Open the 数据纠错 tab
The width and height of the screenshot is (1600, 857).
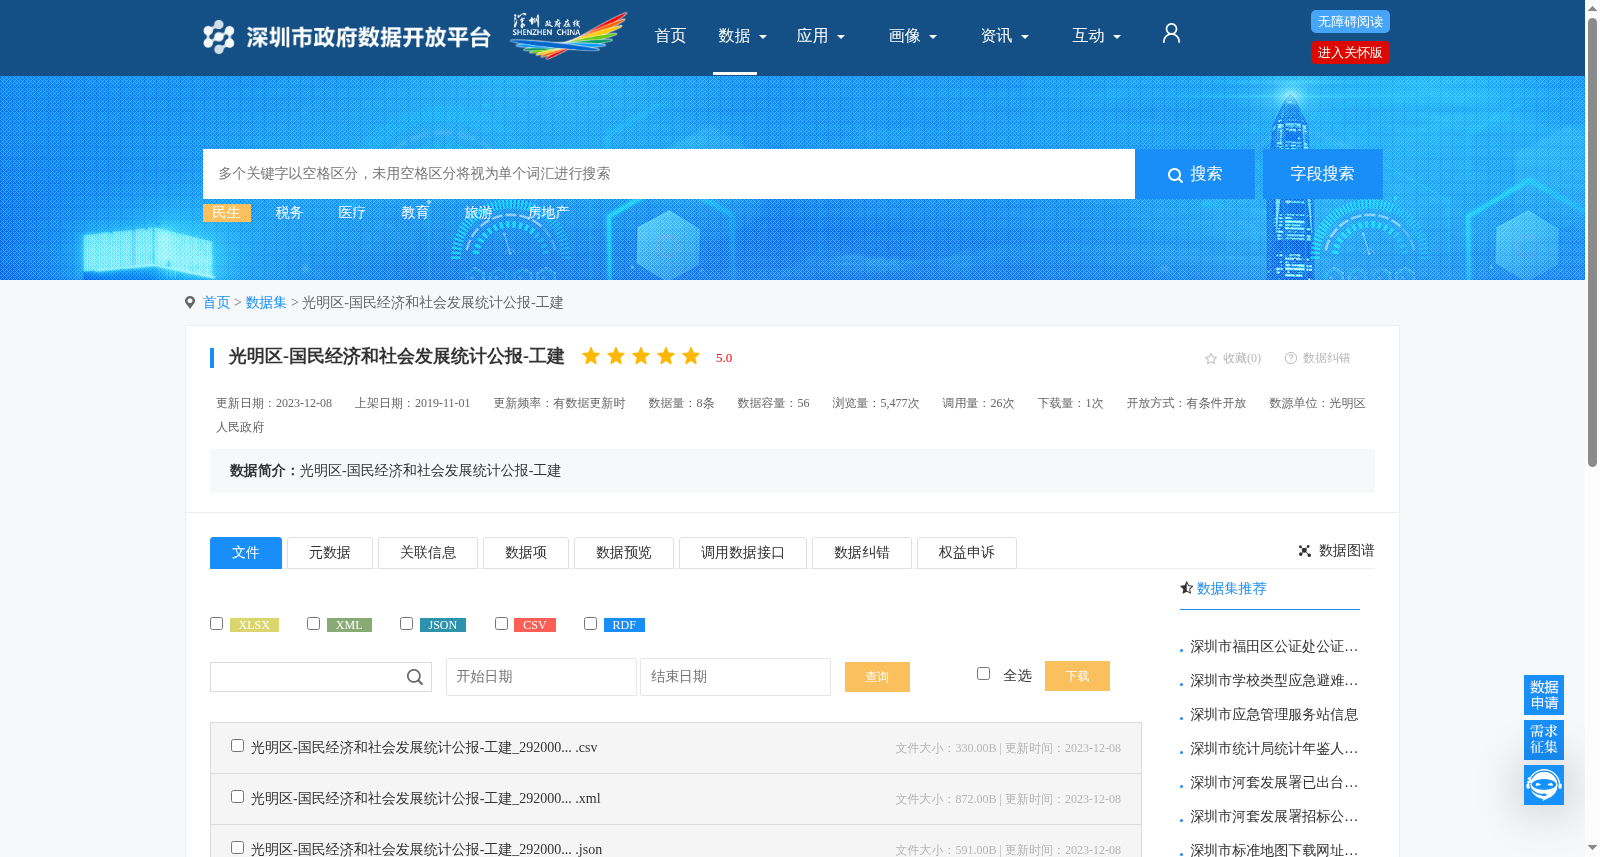click(861, 553)
